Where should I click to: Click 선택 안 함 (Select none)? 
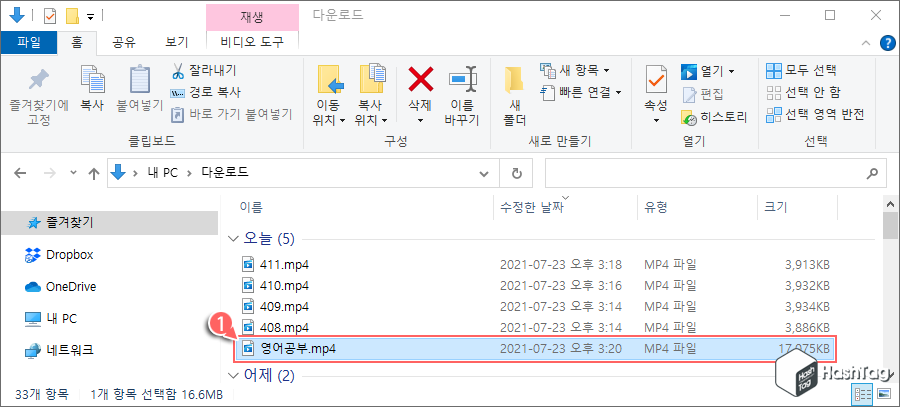coord(804,93)
